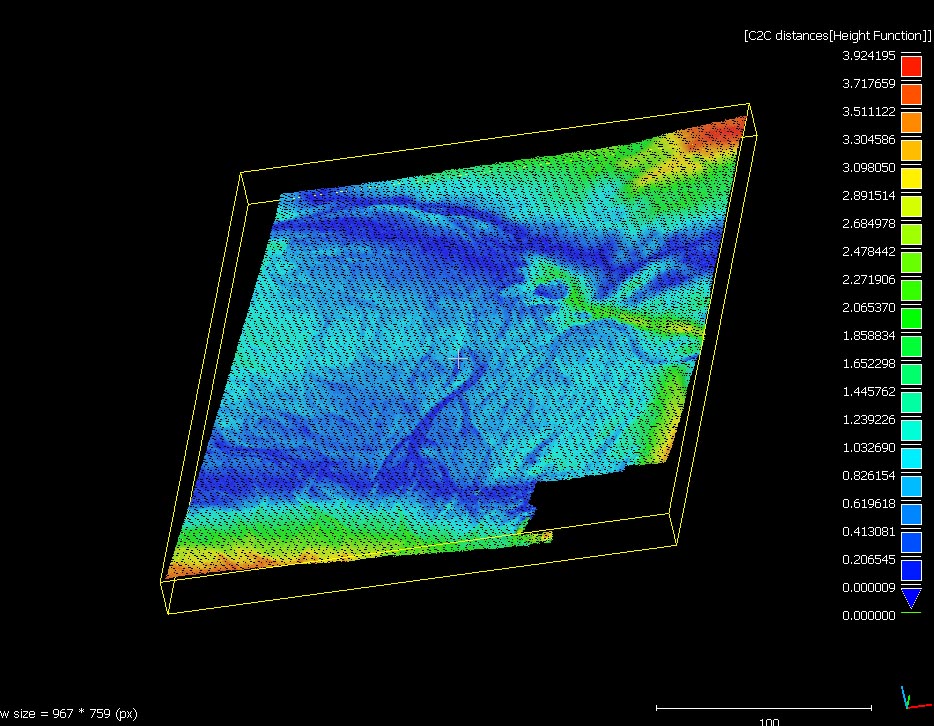Select the green swatch beside 2.065370
The image size is (934, 726).
click(x=910, y=319)
